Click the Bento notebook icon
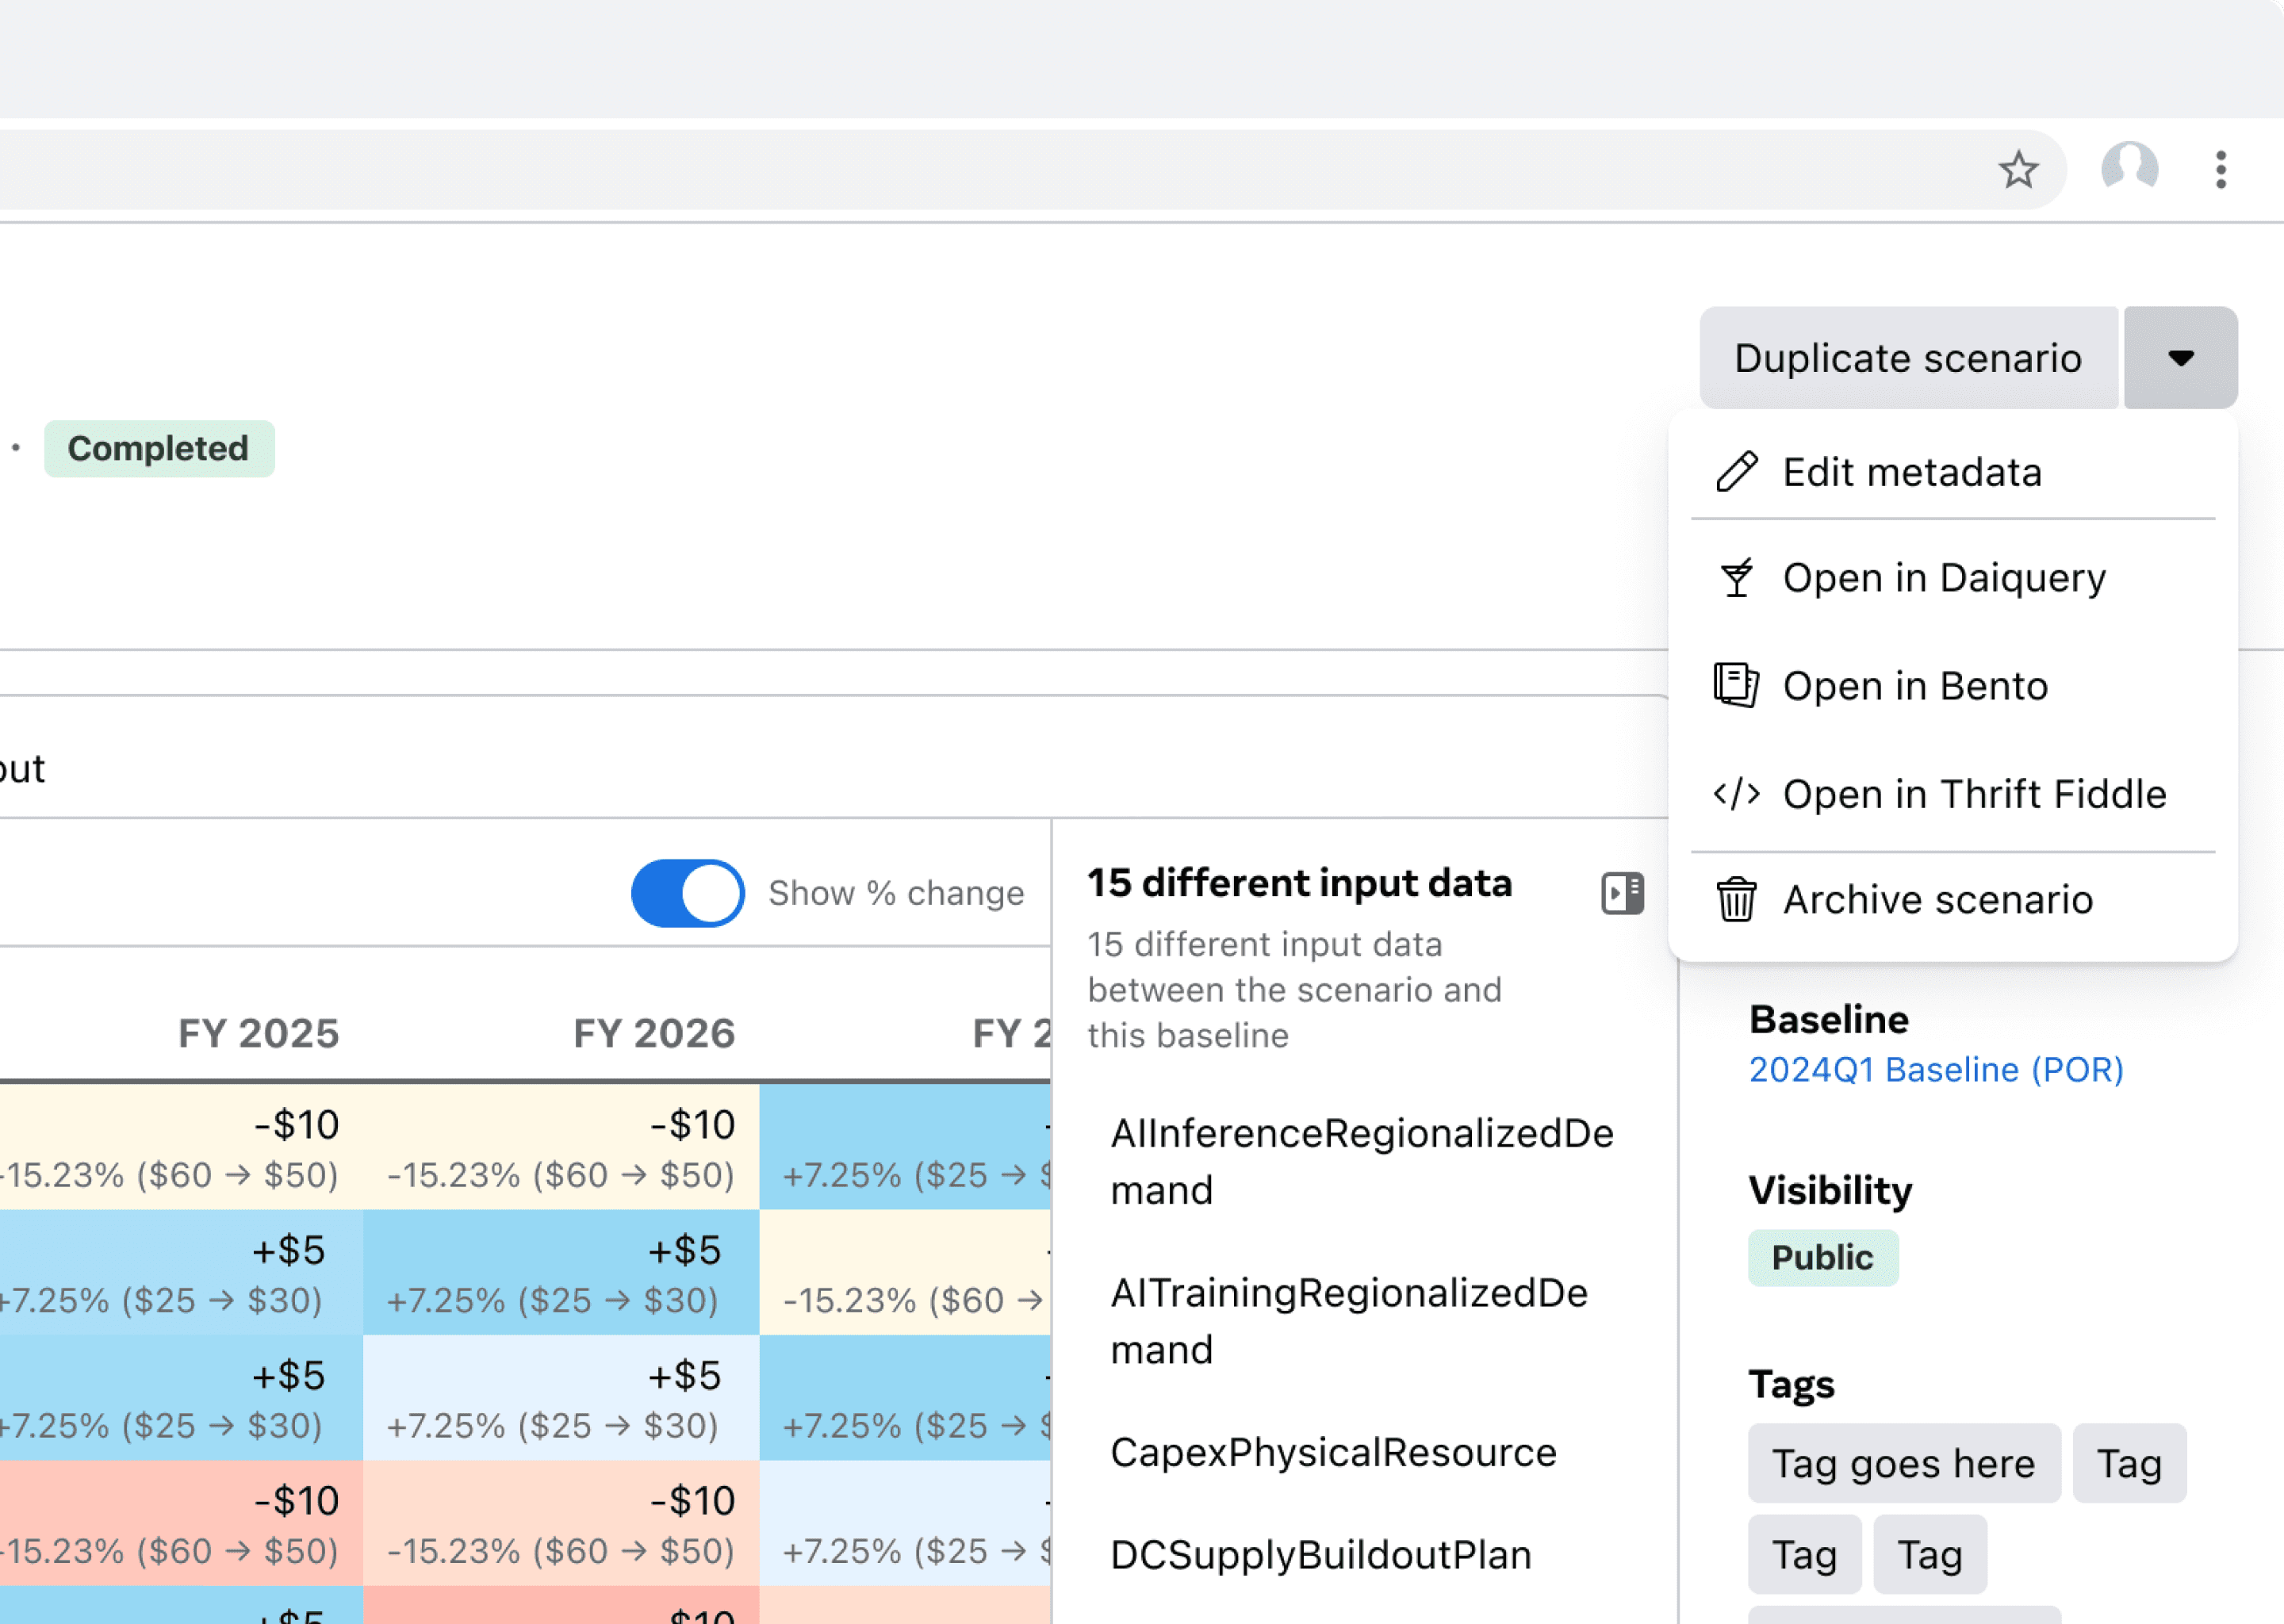 coord(1737,686)
